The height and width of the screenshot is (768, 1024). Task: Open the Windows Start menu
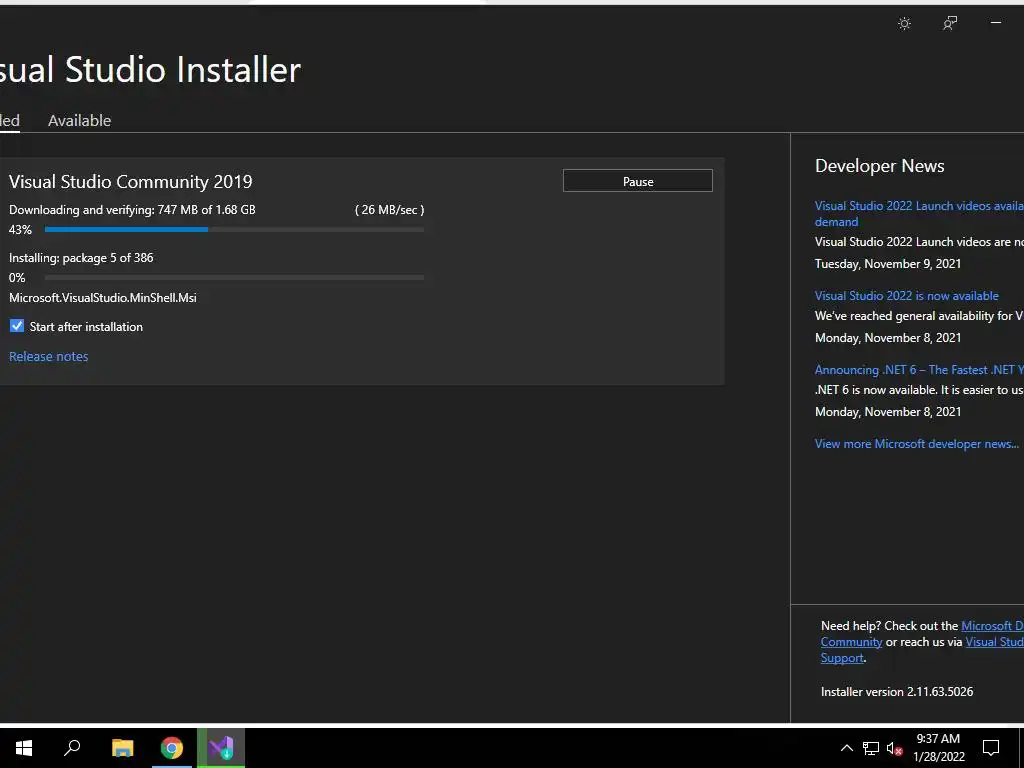pos(24,748)
